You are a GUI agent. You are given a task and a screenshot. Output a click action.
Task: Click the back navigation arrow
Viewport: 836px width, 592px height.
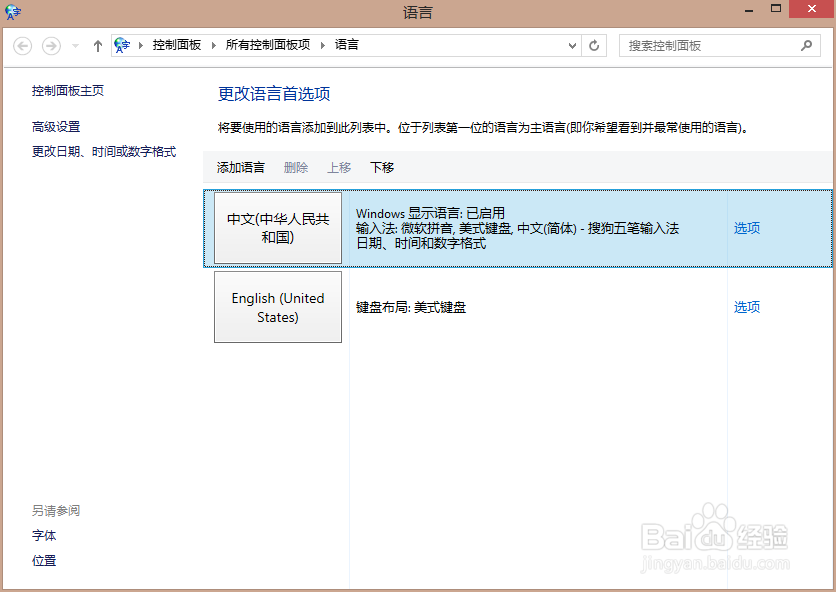pyautogui.click(x=22, y=45)
